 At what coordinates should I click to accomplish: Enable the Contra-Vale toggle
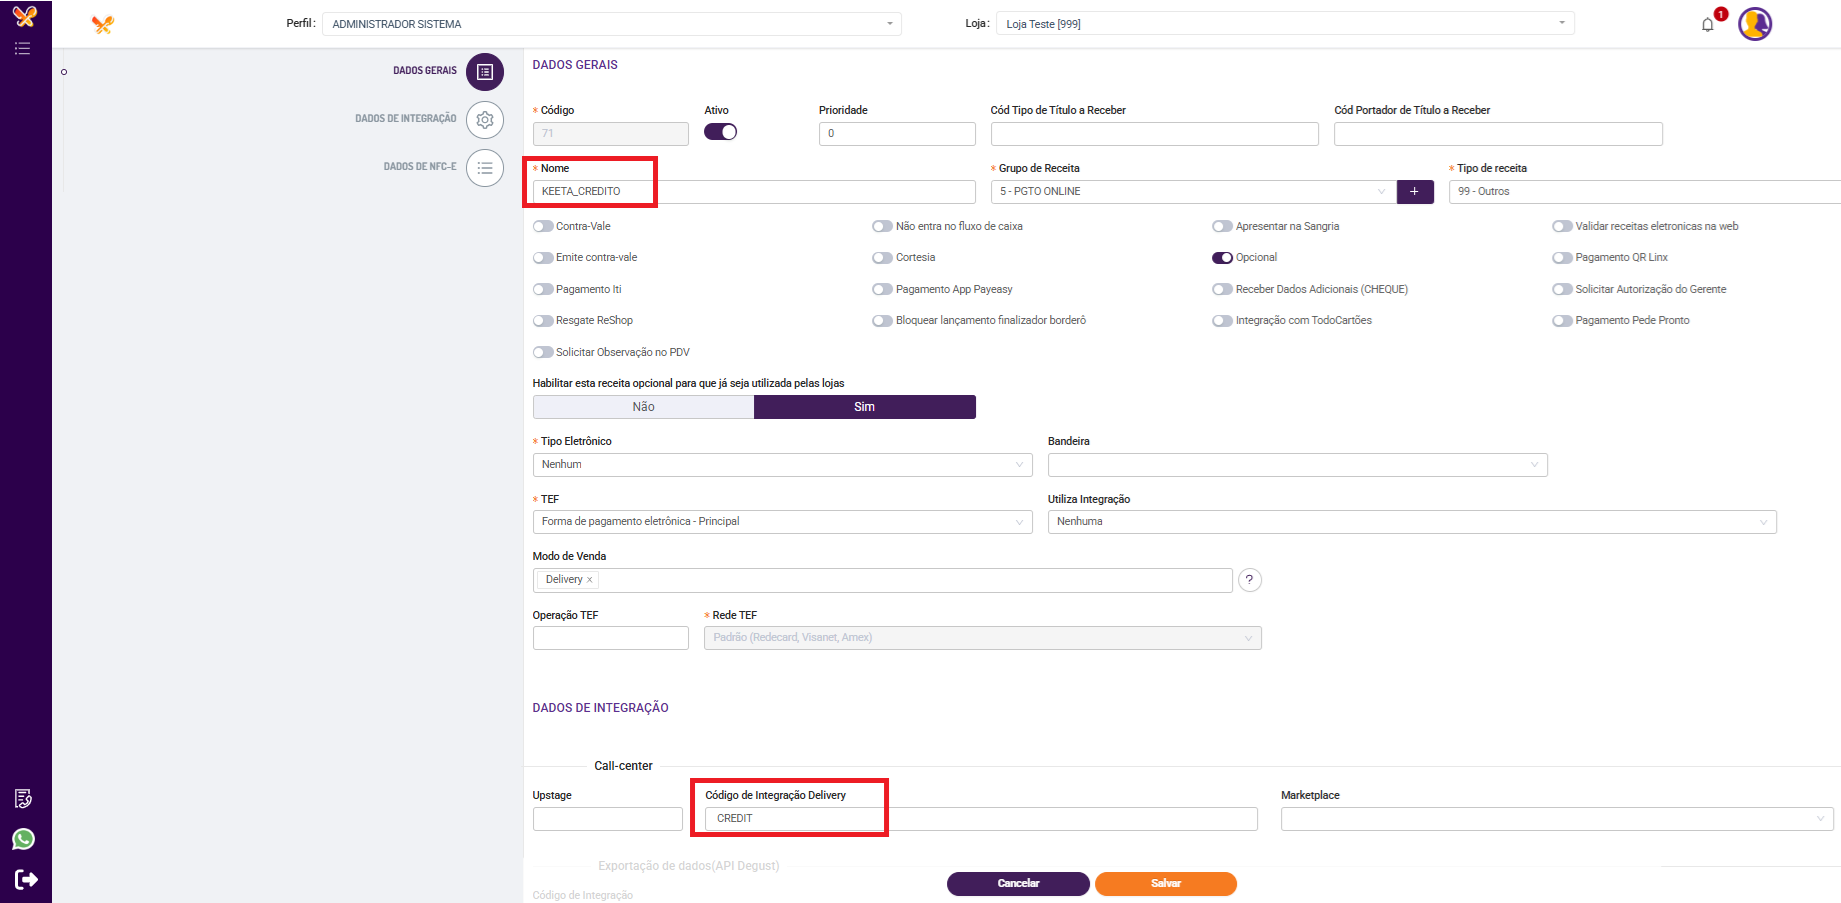(543, 227)
